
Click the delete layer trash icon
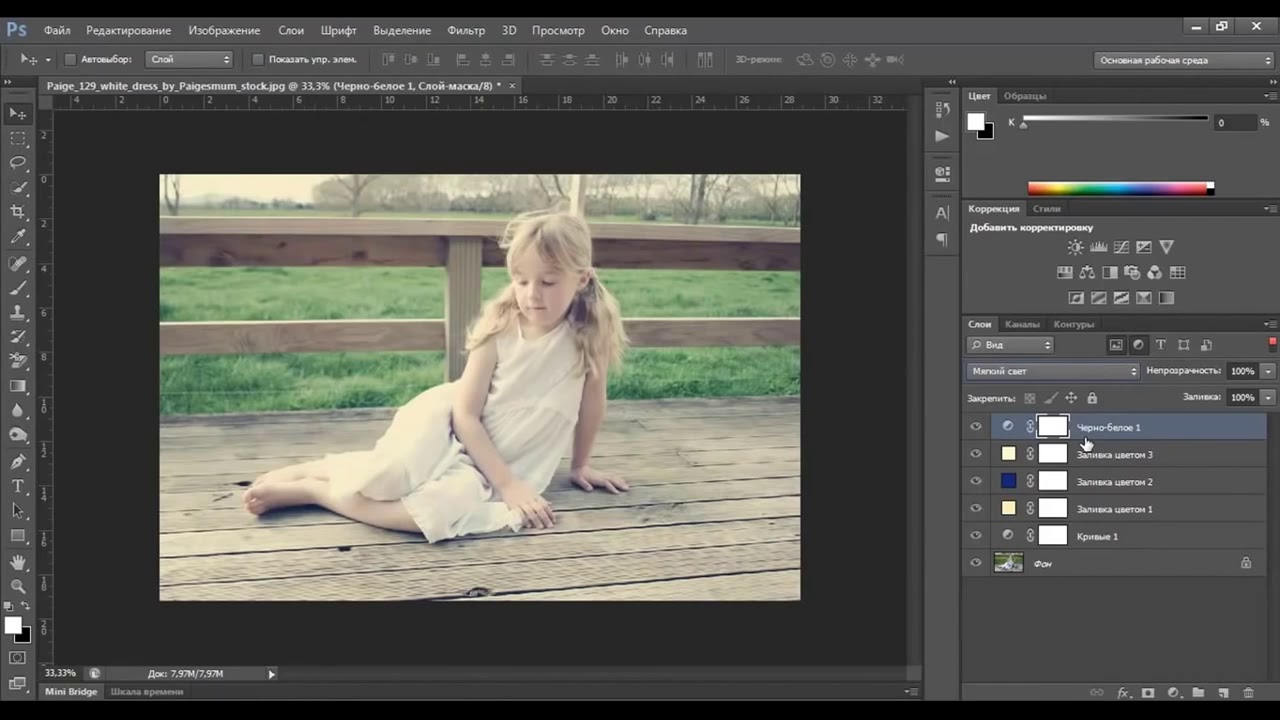click(x=1248, y=692)
